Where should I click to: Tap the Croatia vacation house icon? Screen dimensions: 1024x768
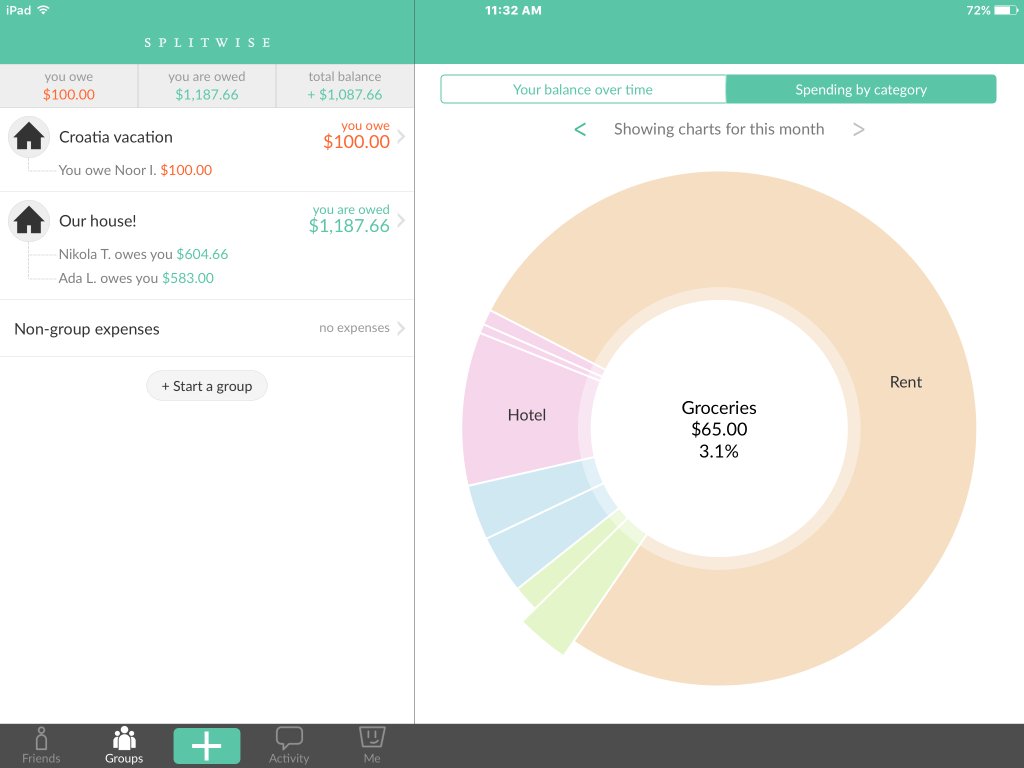pos(29,137)
